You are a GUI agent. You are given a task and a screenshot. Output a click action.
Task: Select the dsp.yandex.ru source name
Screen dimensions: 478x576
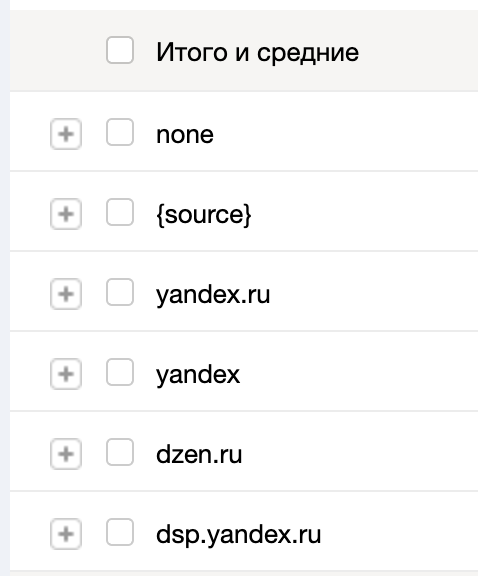point(238,535)
